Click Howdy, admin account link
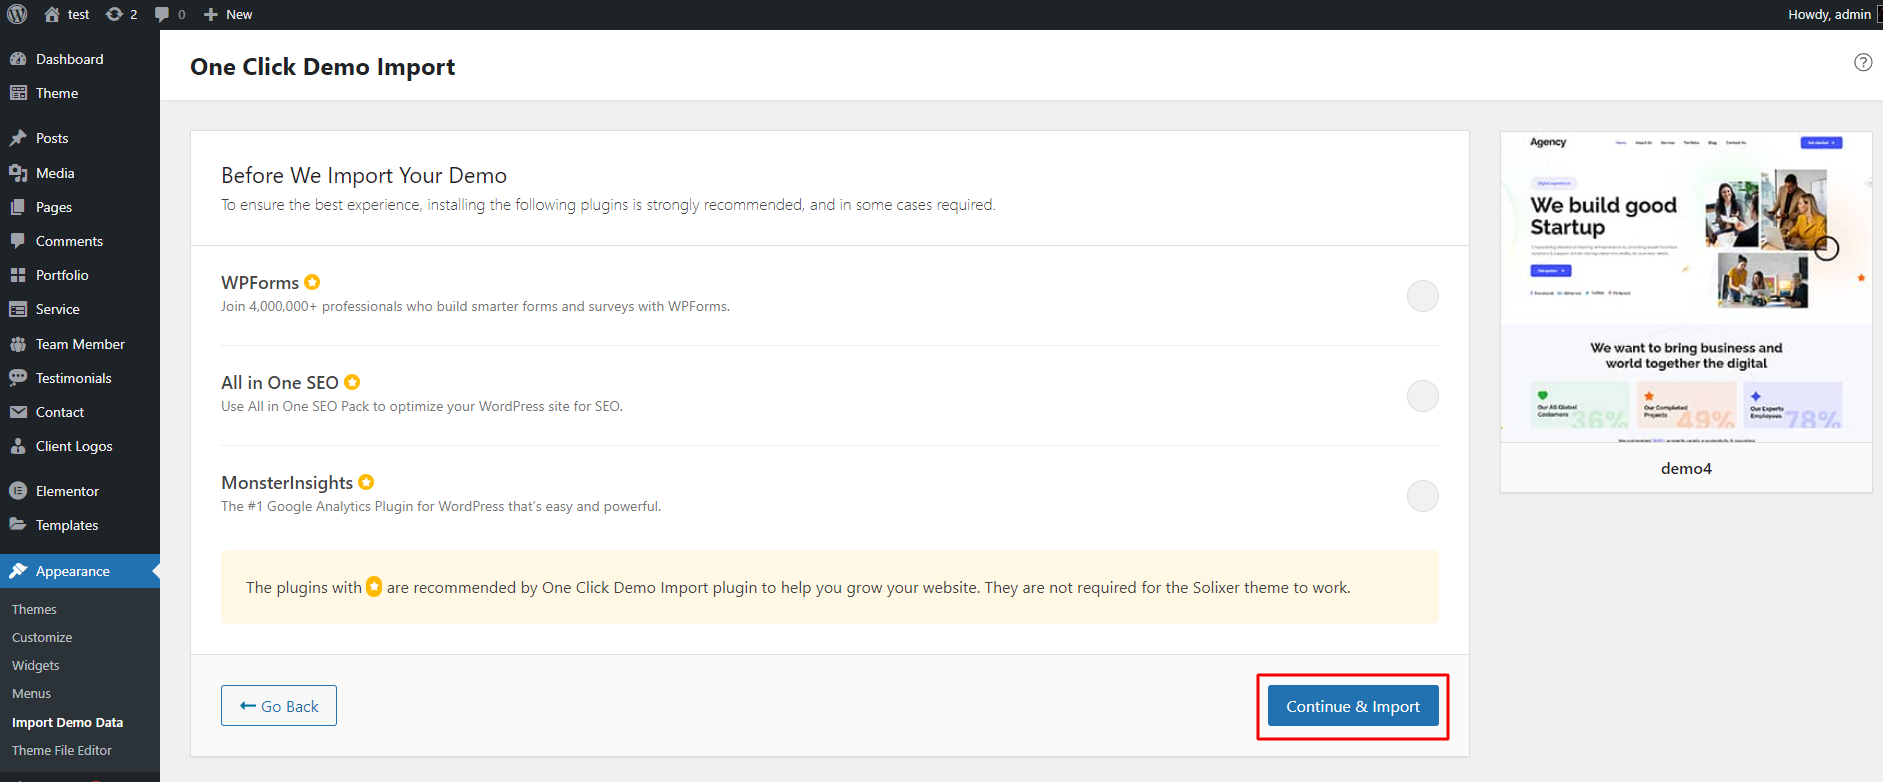1883x782 pixels. 1829,14
